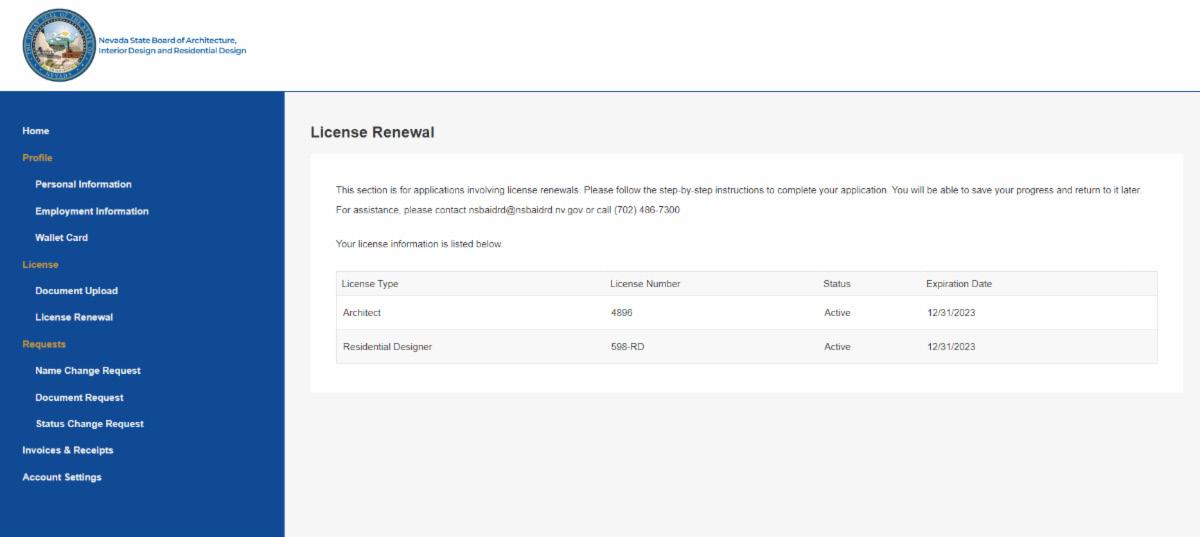Open Name Change Request
This screenshot has width=1200, height=537.
[x=88, y=371]
